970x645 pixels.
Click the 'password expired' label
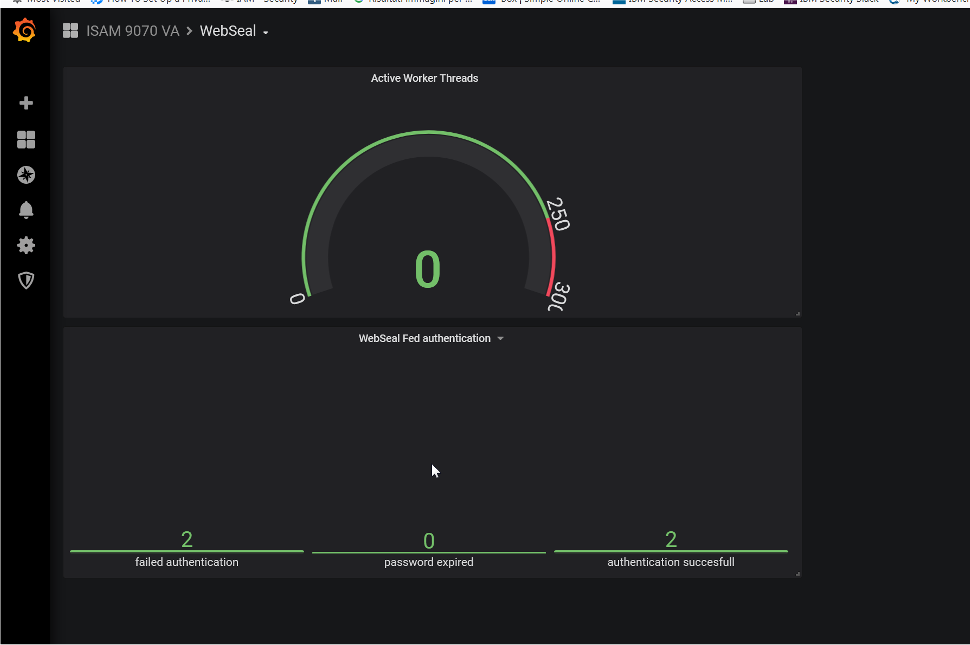point(429,562)
